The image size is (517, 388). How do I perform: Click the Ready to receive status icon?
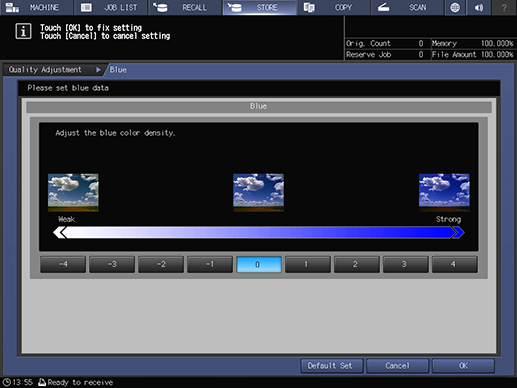pyautogui.click(x=42, y=382)
